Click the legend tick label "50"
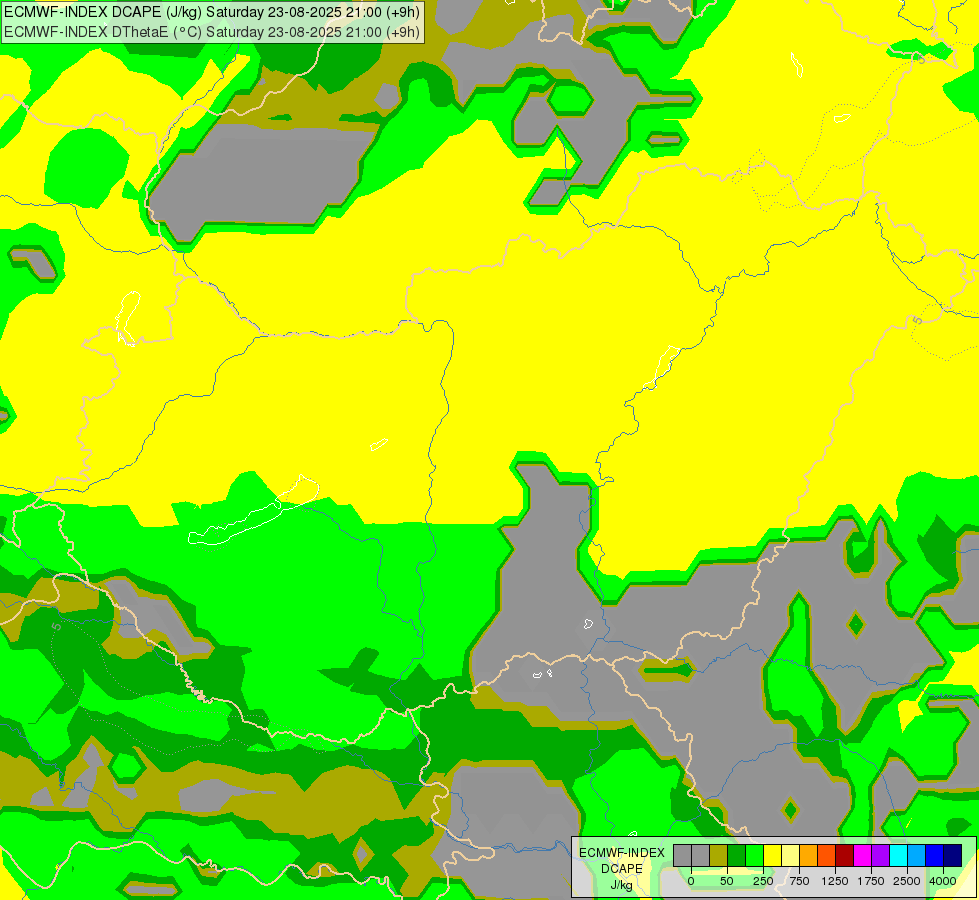The image size is (979, 900). click(x=727, y=881)
